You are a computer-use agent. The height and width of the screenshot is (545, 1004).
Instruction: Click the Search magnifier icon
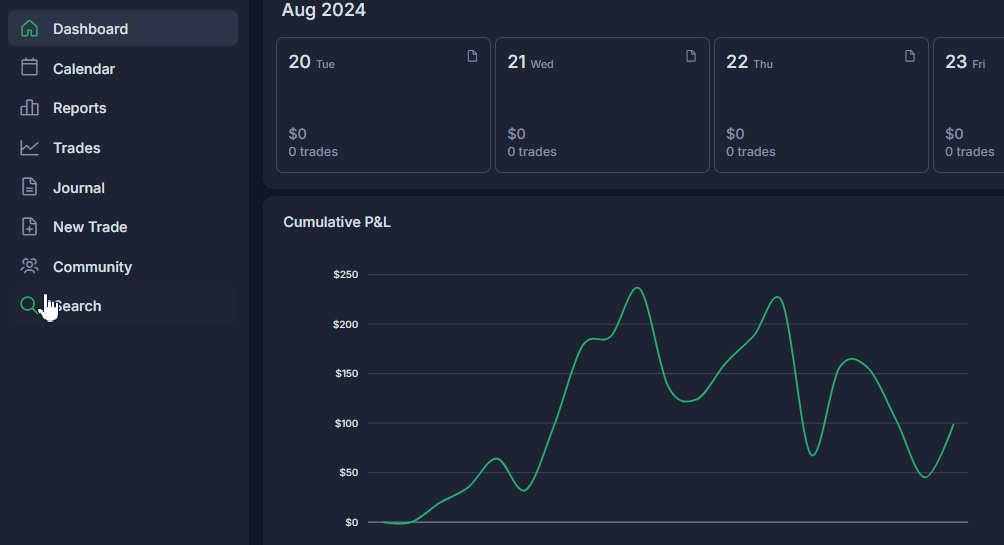[x=28, y=305]
